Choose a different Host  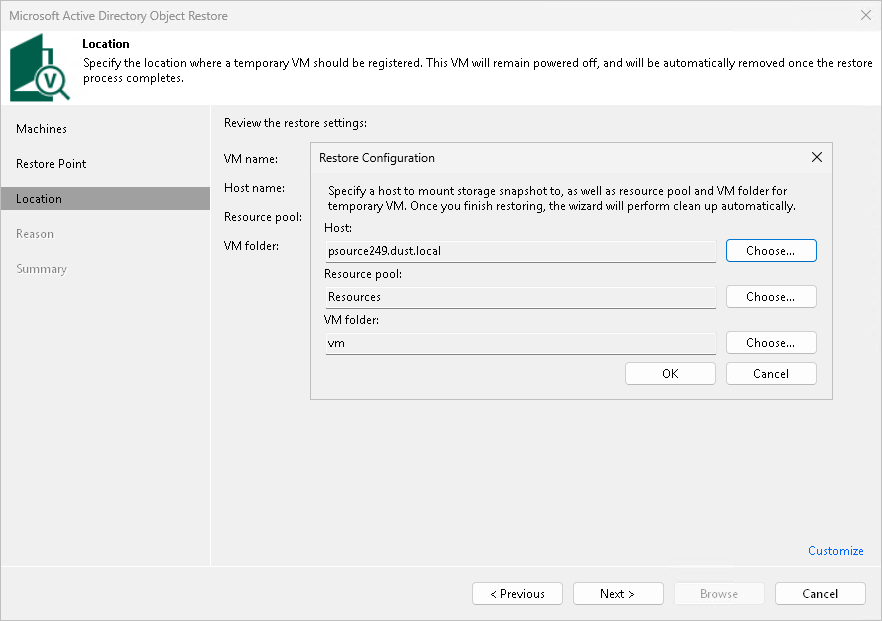point(771,251)
